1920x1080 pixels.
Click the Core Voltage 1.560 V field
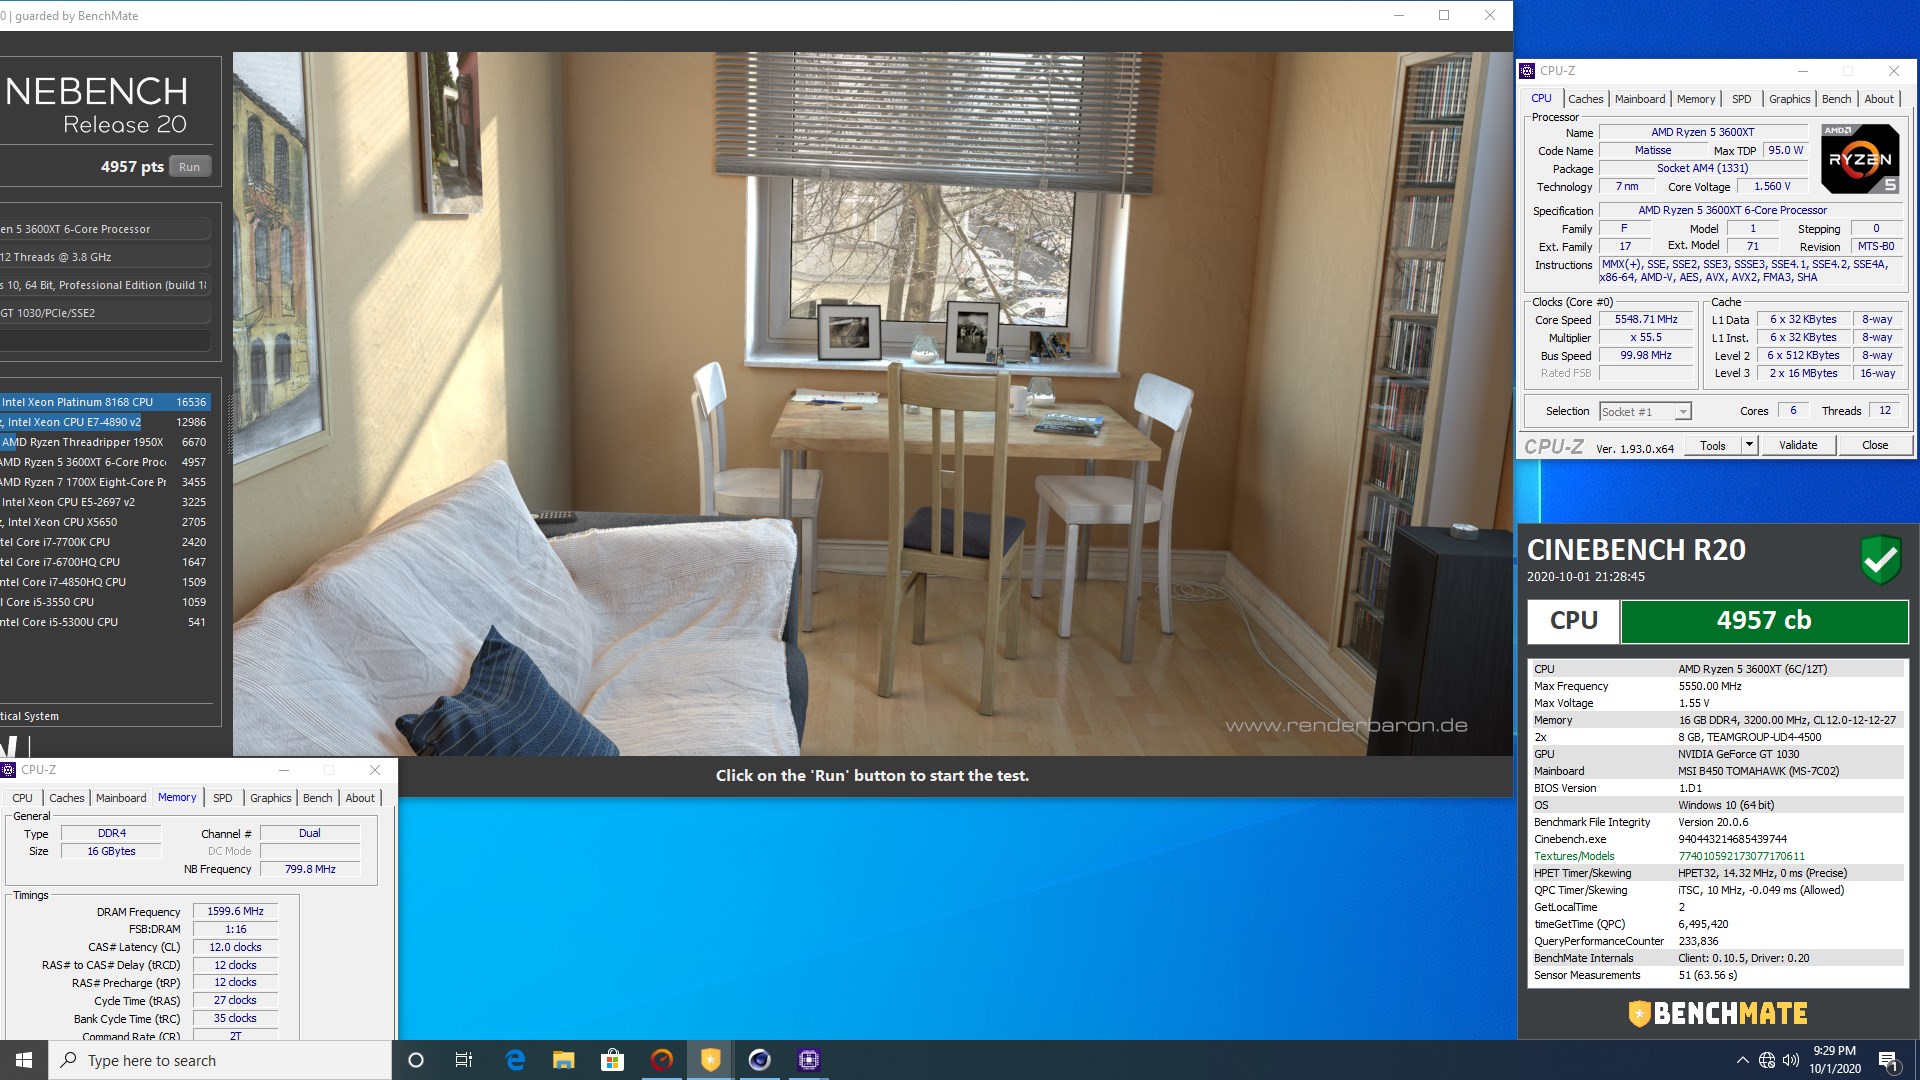click(x=1772, y=187)
